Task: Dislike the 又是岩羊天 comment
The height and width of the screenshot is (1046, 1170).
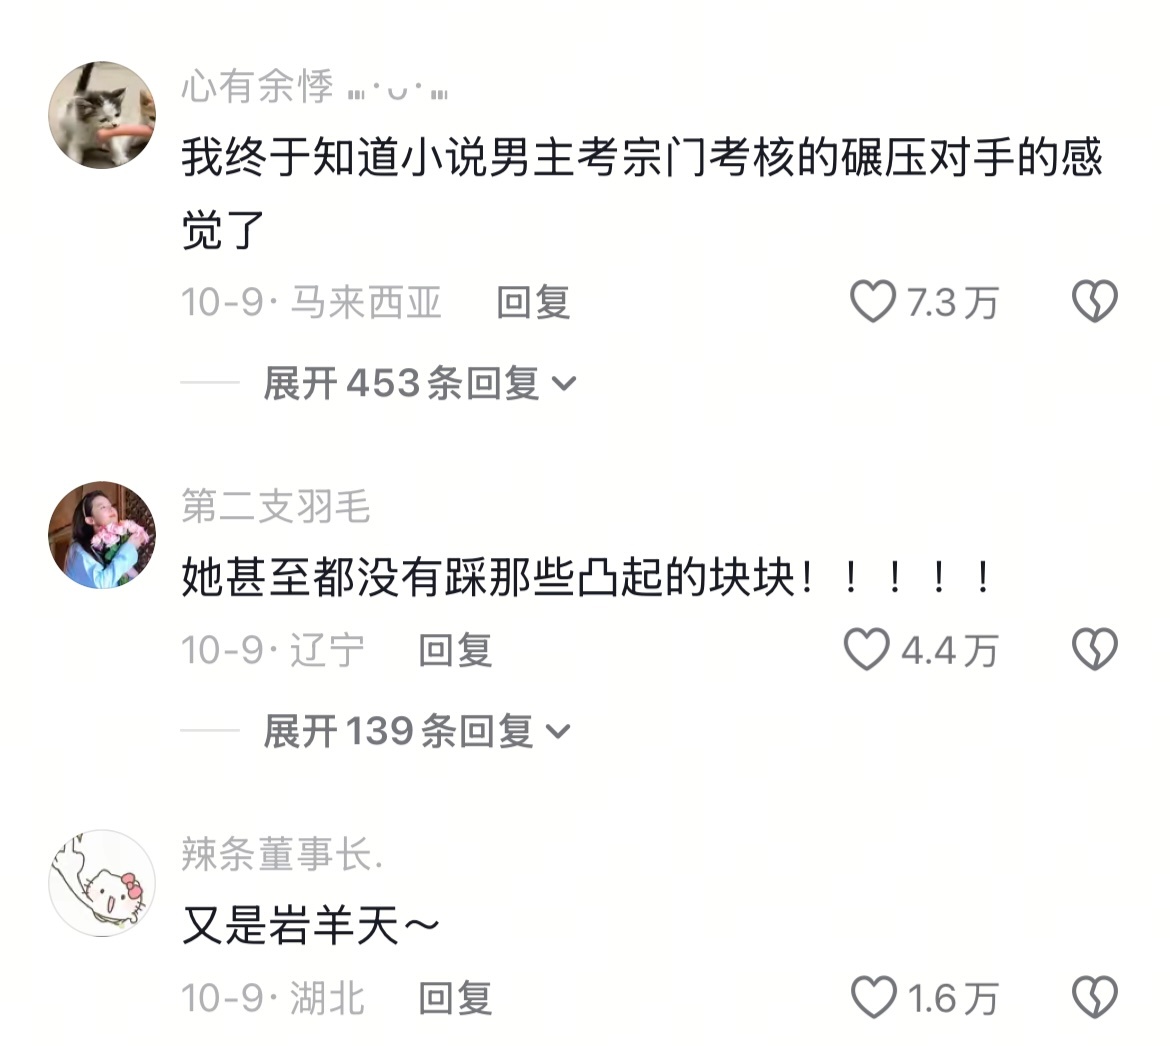Action: click(x=1095, y=998)
